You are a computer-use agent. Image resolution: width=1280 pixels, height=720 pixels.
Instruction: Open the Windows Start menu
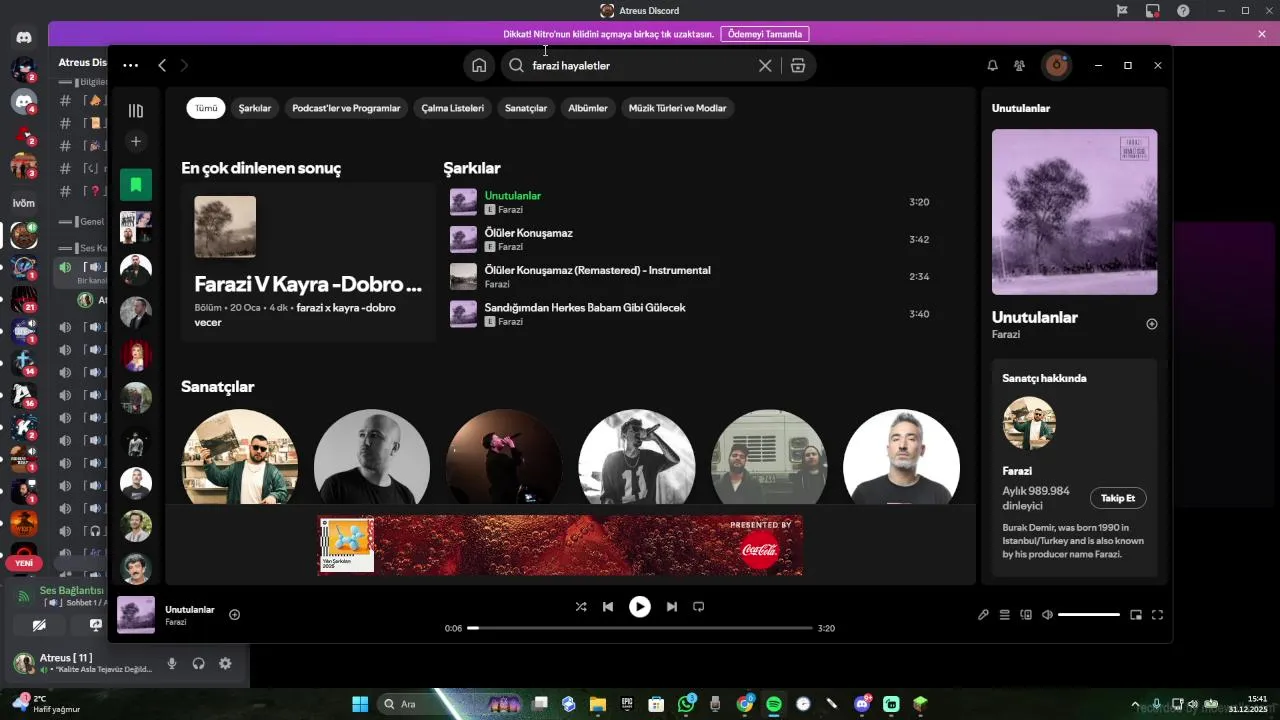click(x=360, y=704)
